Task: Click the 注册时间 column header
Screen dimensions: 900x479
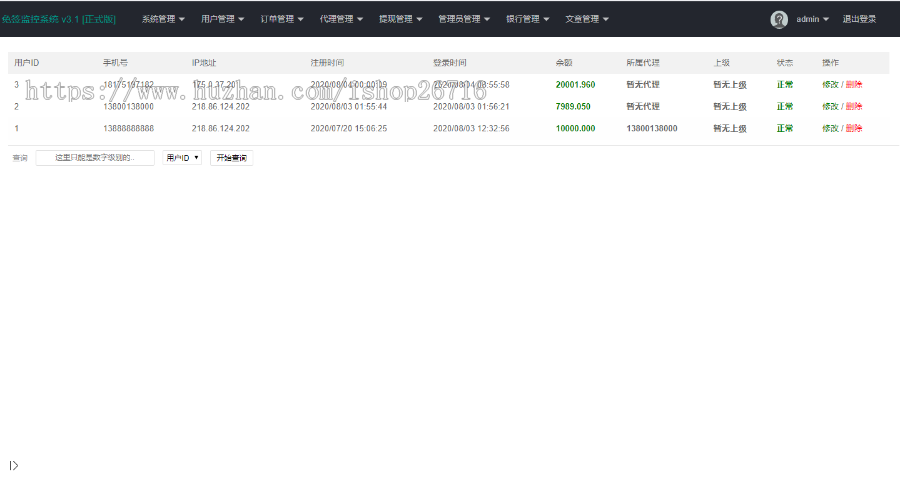Action: tap(327, 63)
